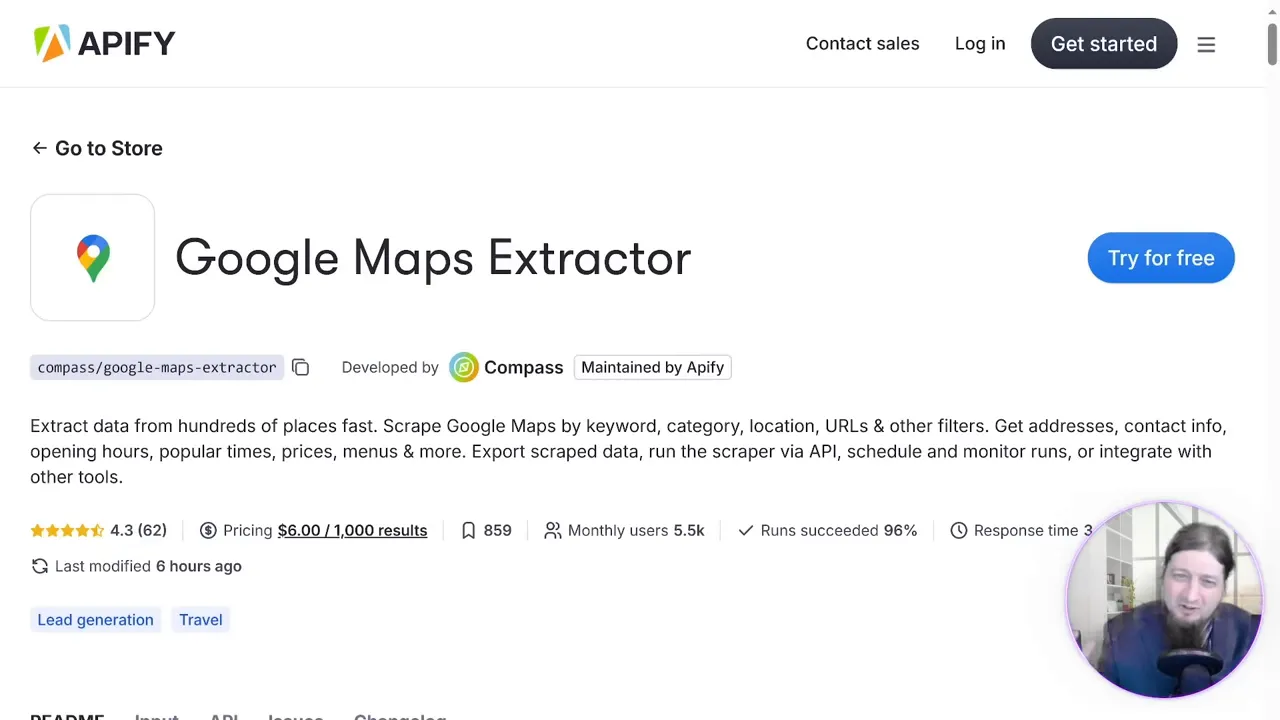This screenshot has height=720, width=1280.
Task: Click the Runs succeeded 96% text
Action: (x=838, y=530)
